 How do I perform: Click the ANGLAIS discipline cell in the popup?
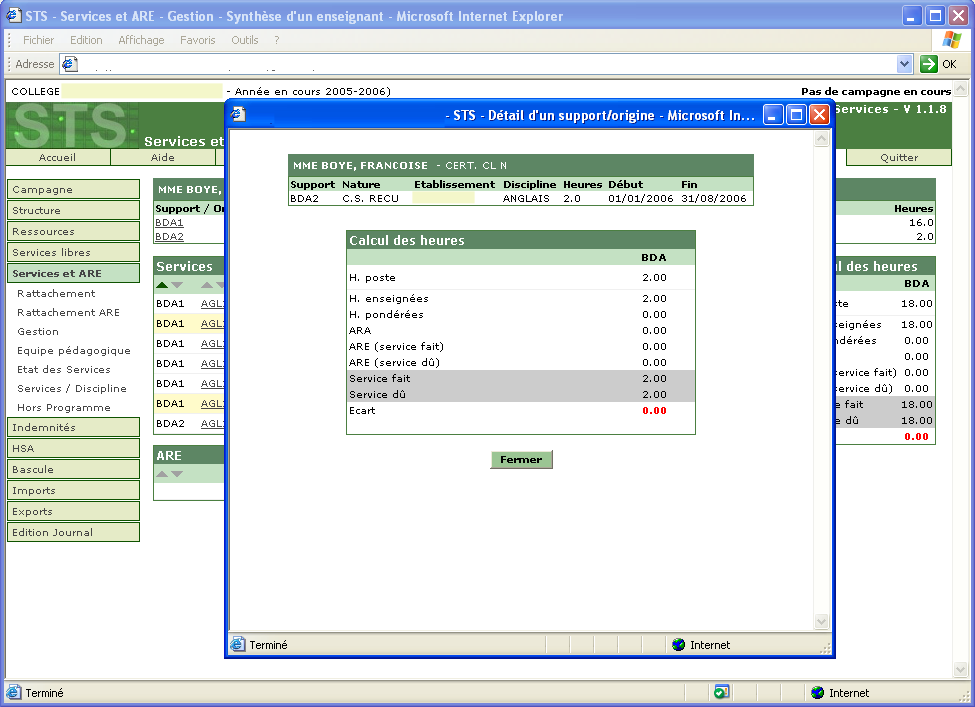click(526, 198)
